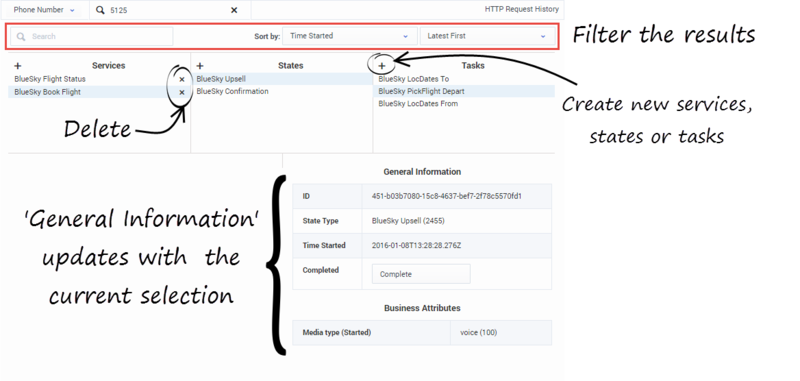This screenshot has width=800, height=381.
Task: Click the voice (100) media type value
Action: point(479,333)
